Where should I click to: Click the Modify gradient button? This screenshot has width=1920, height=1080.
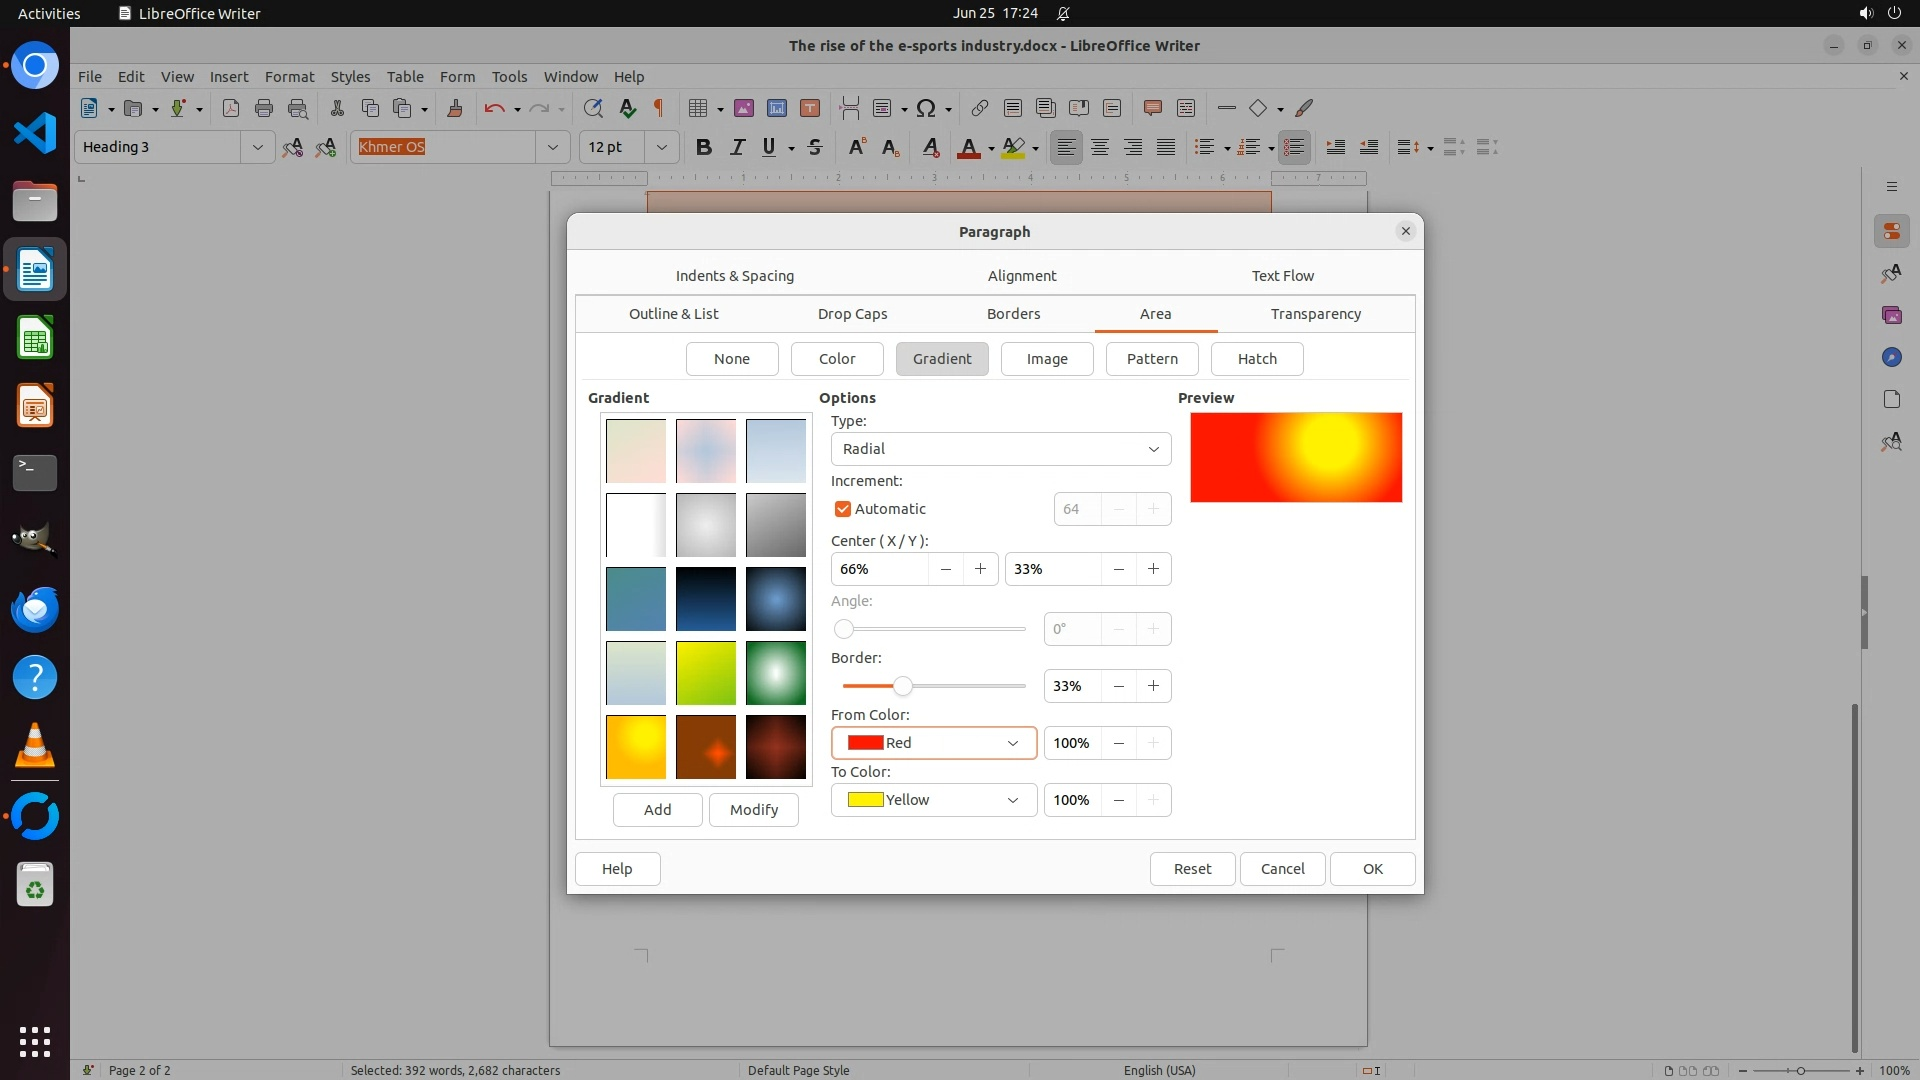coord(753,810)
